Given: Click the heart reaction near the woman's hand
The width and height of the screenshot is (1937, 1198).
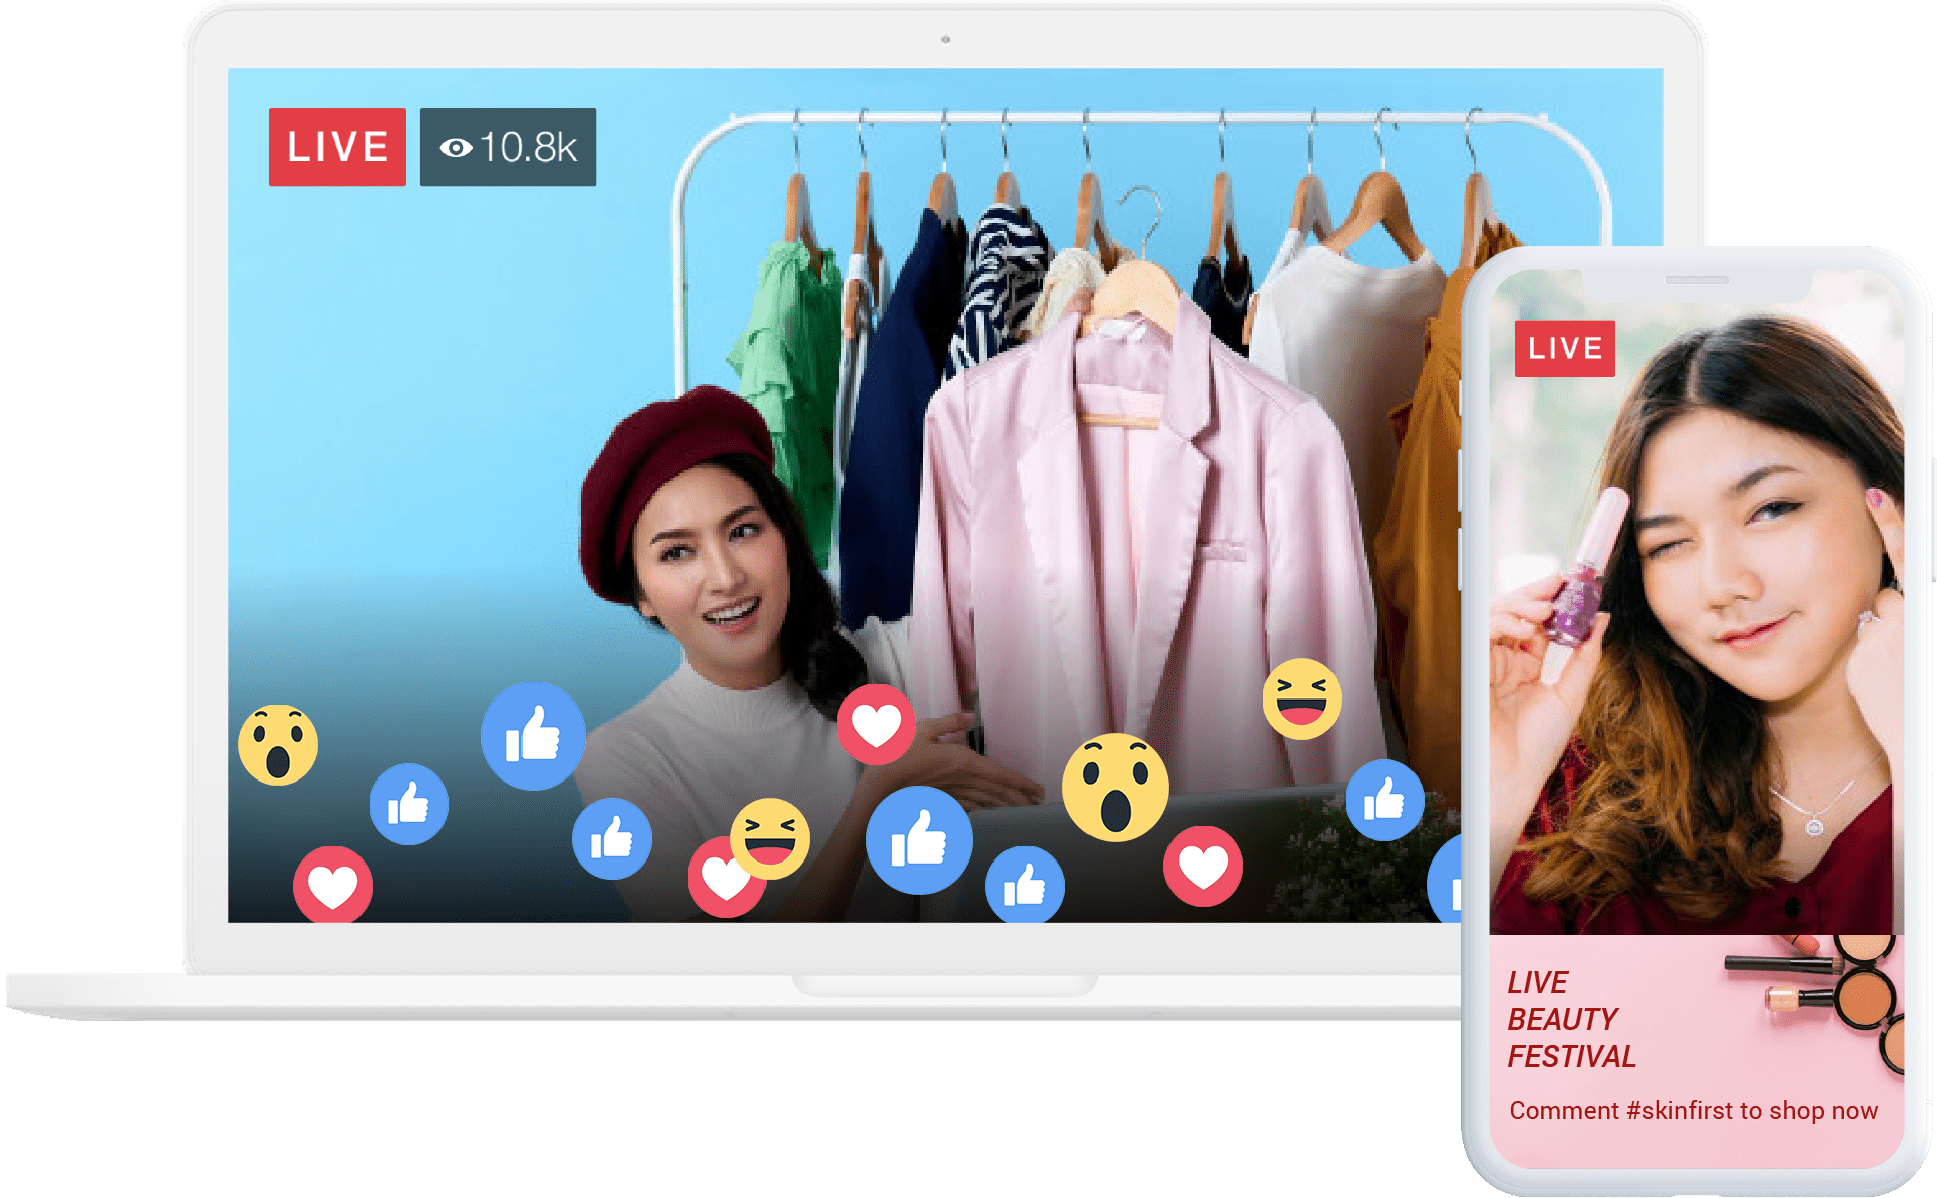Looking at the screenshot, I should click(876, 724).
